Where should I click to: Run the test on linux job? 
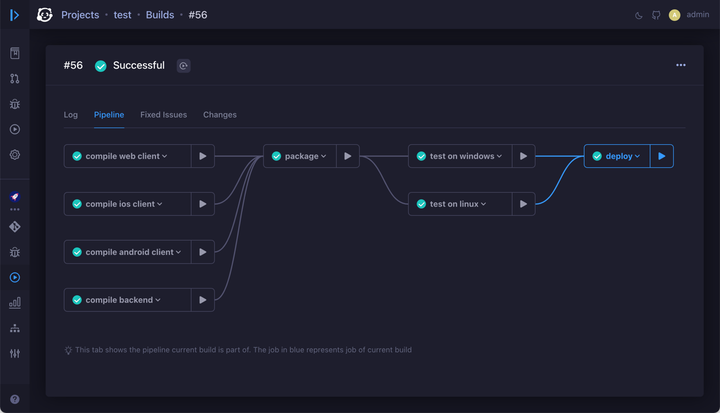[x=523, y=204]
